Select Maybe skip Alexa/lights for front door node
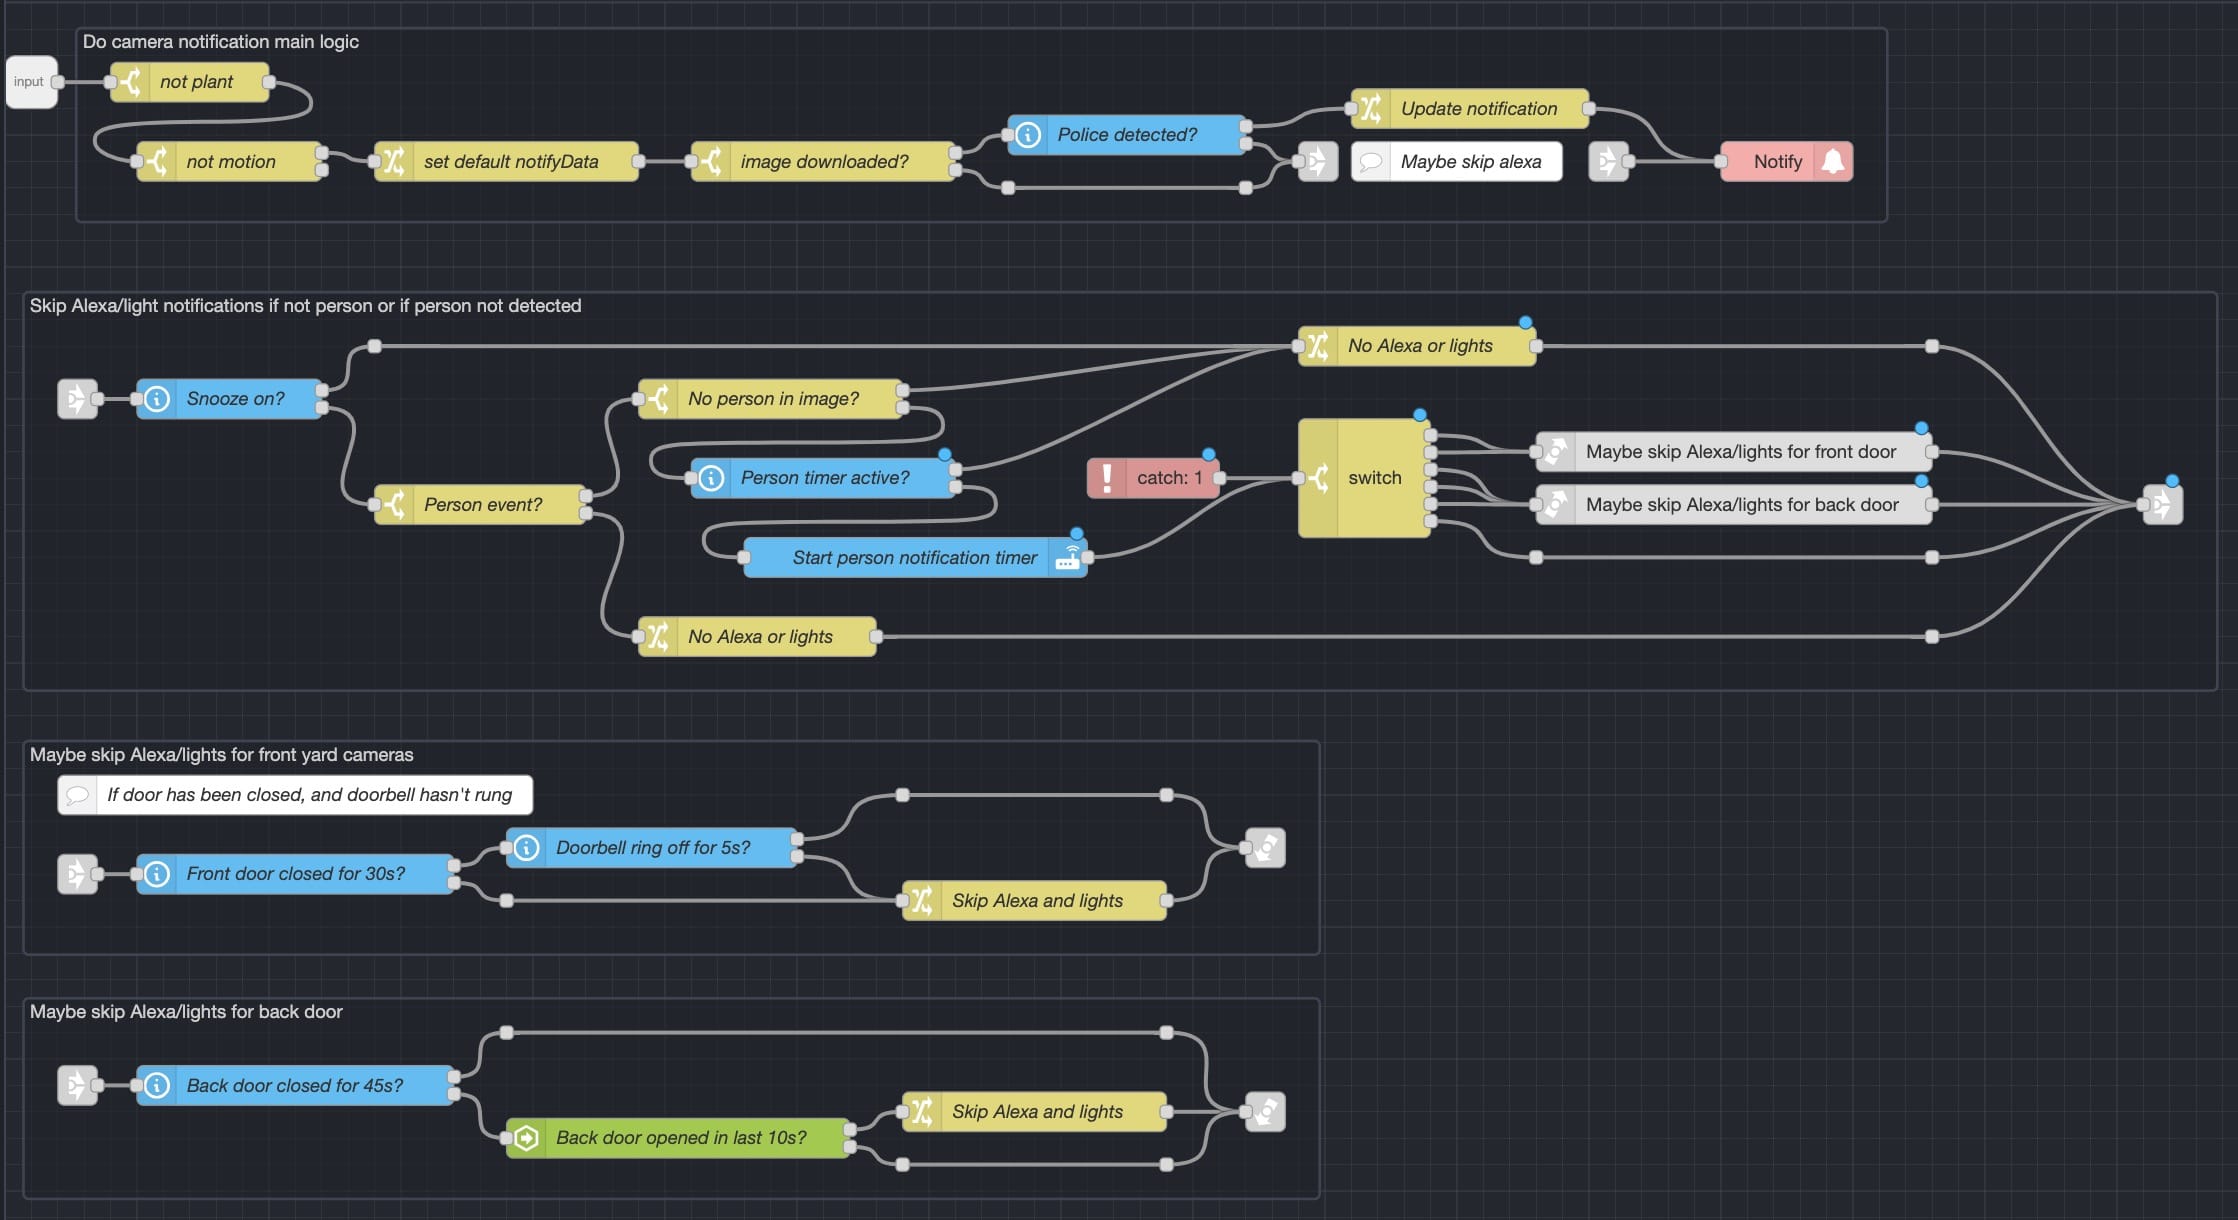Viewport: 2238px width, 1220px height. pyautogui.click(x=1733, y=451)
